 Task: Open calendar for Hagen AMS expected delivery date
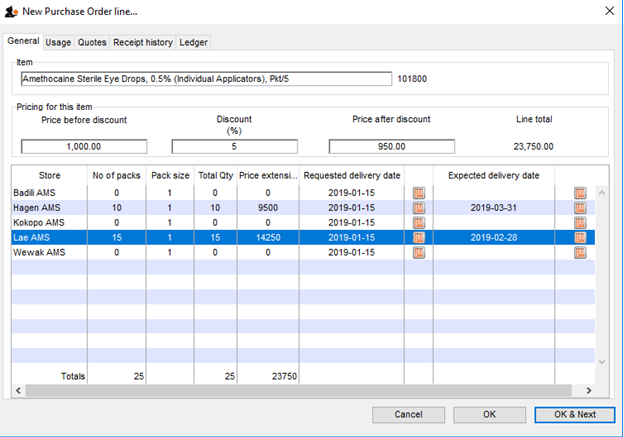pos(580,207)
